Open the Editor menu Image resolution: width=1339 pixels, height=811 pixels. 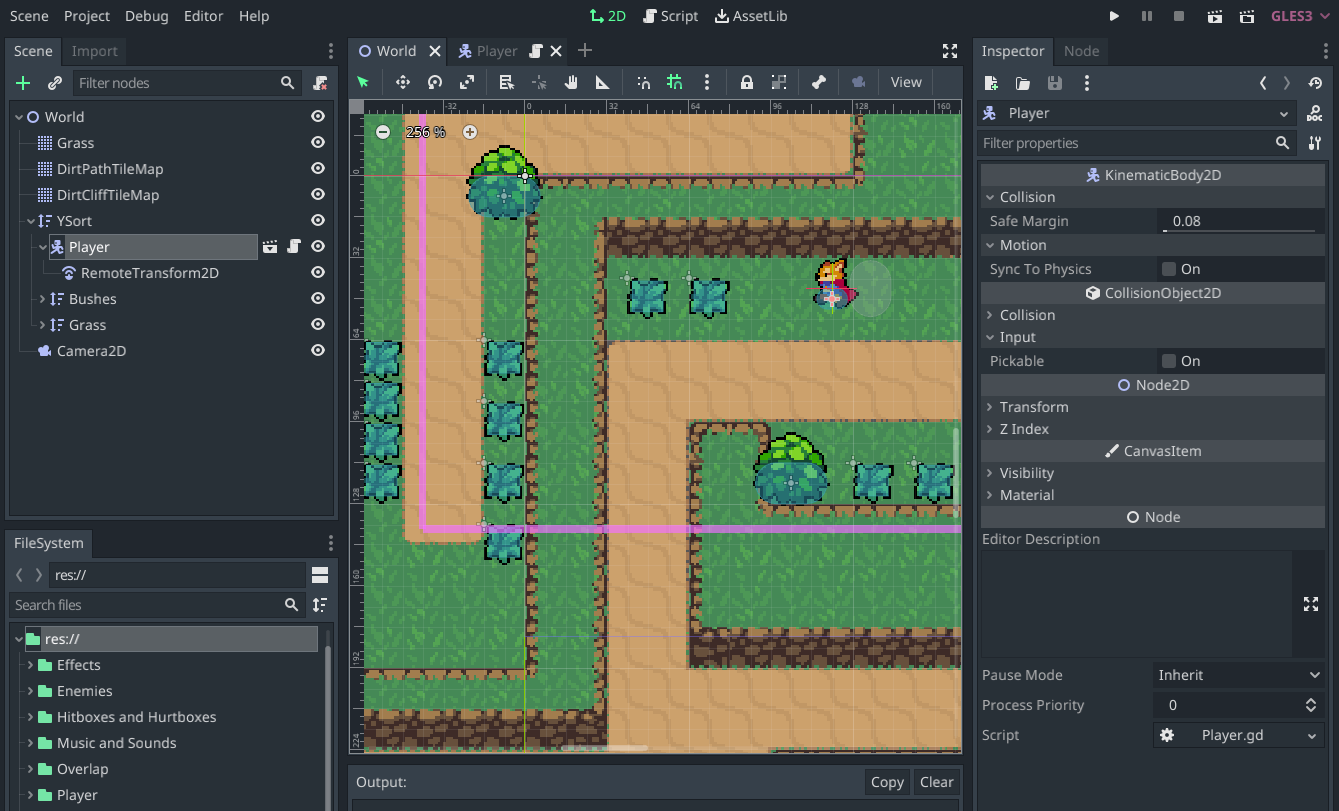[x=204, y=16]
